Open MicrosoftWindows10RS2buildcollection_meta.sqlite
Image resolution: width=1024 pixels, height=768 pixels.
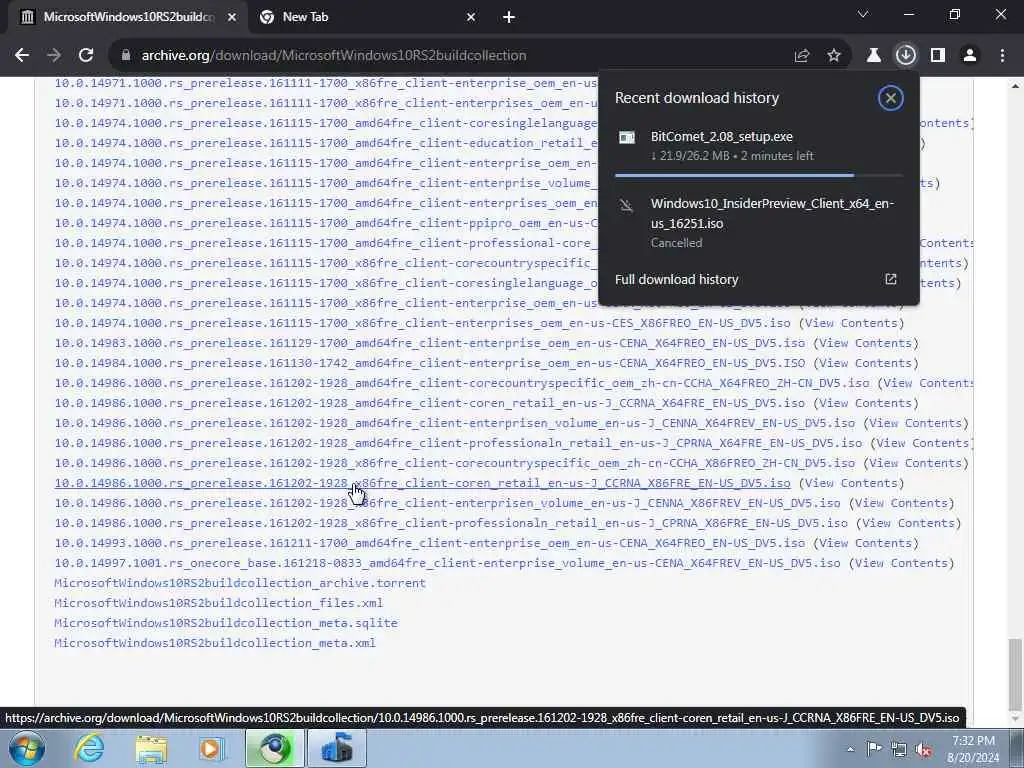pyautogui.click(x=225, y=623)
